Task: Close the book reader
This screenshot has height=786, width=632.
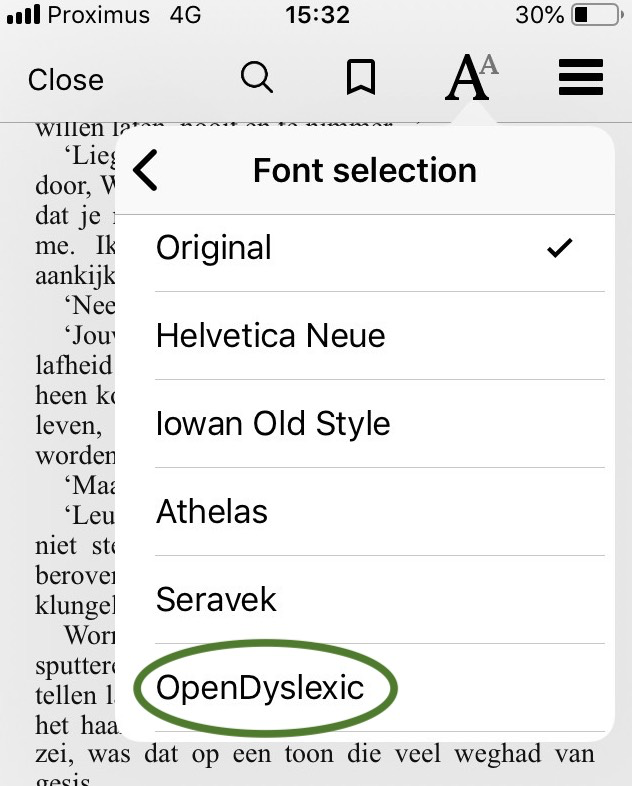Action: [66, 80]
